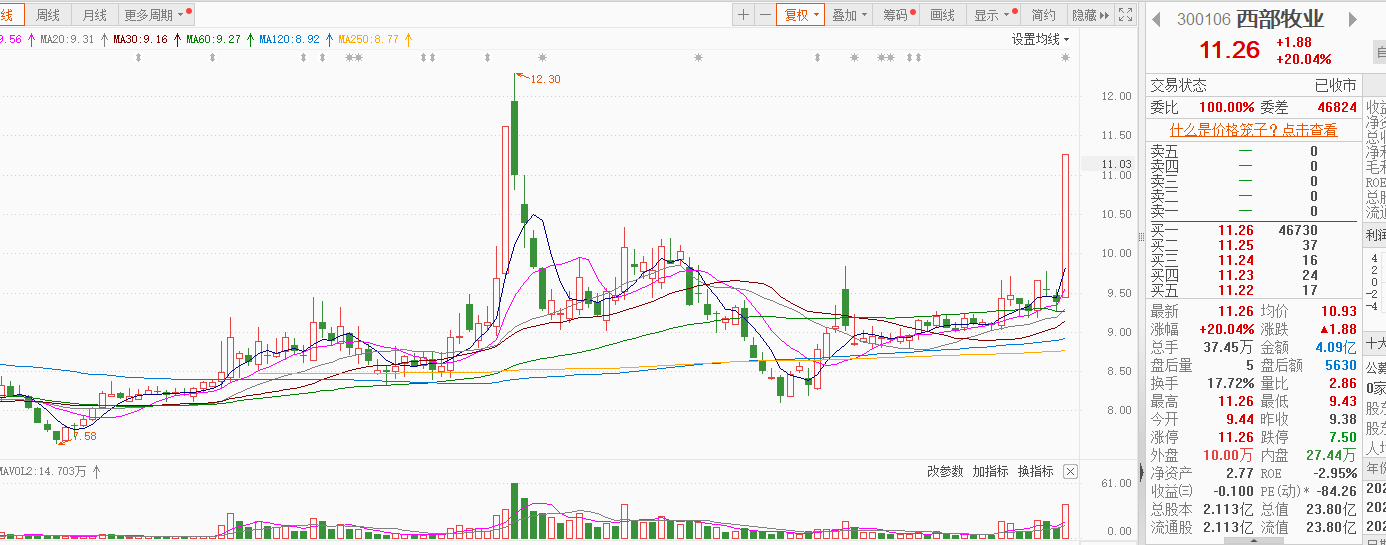Image resolution: width=1386 pixels, height=545 pixels.
Task: Click the current price 11.26 header
Action: [1229, 50]
